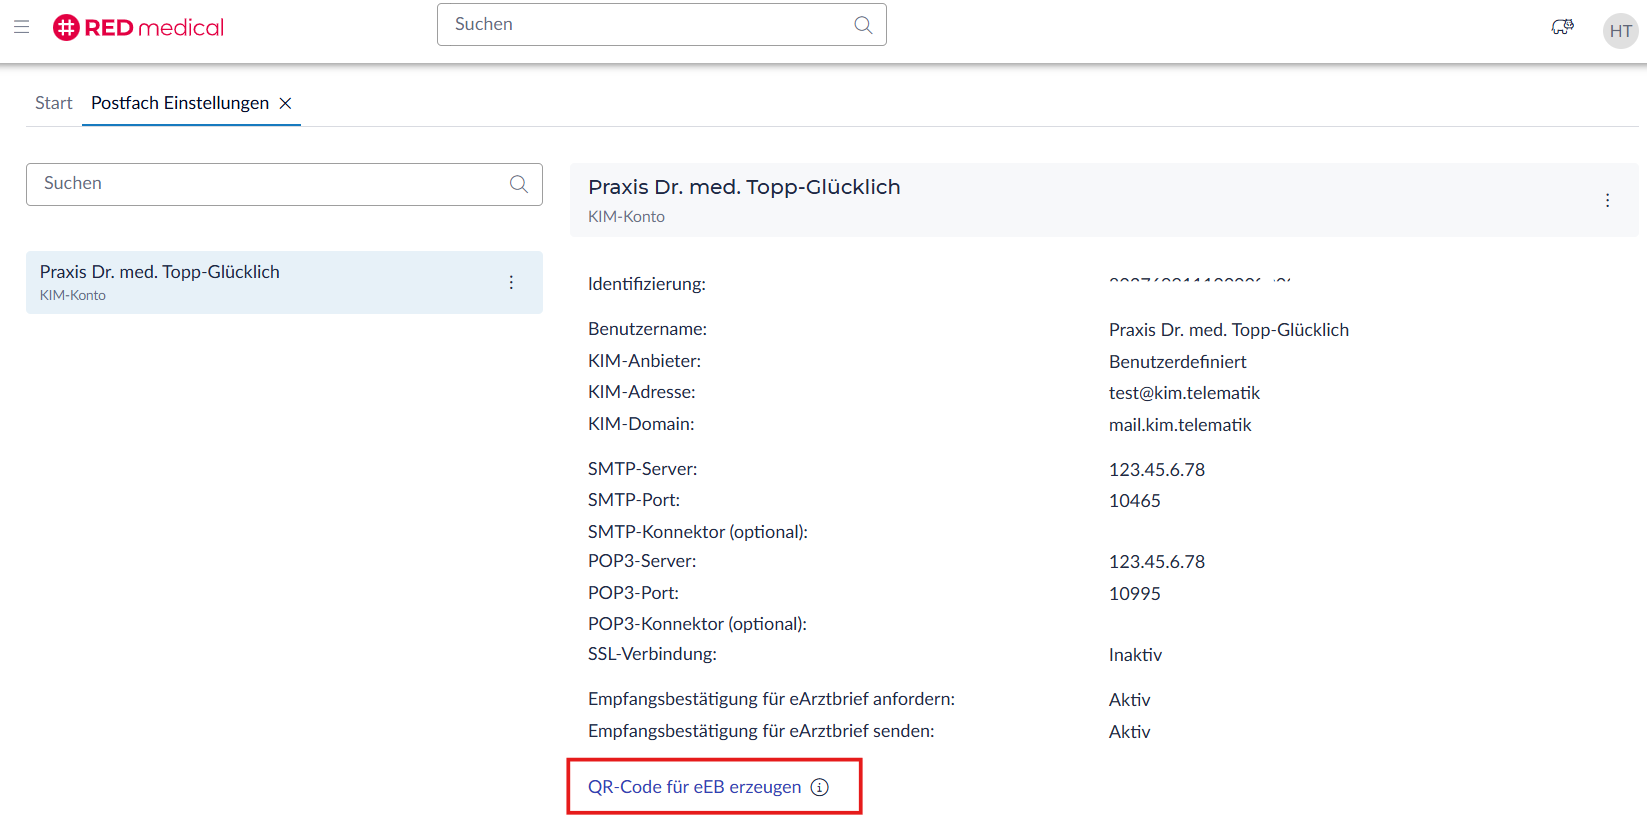This screenshot has width=1647, height=831.
Task: Click the KIM-Domain value mail.kim.telematik
Action: click(x=1180, y=425)
